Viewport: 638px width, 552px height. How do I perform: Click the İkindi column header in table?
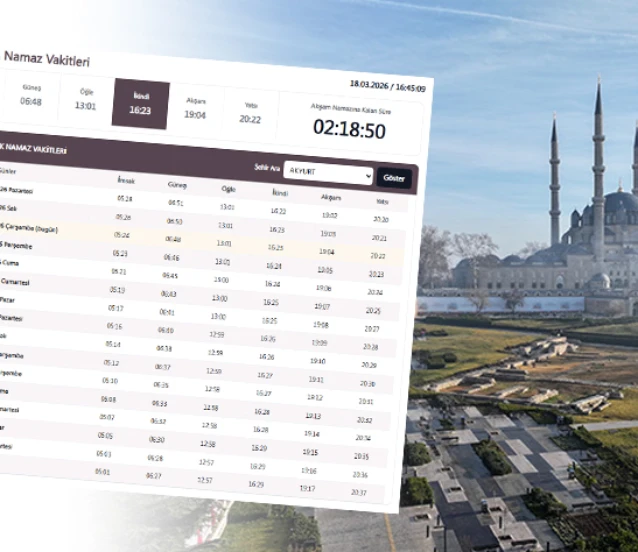[x=280, y=192]
